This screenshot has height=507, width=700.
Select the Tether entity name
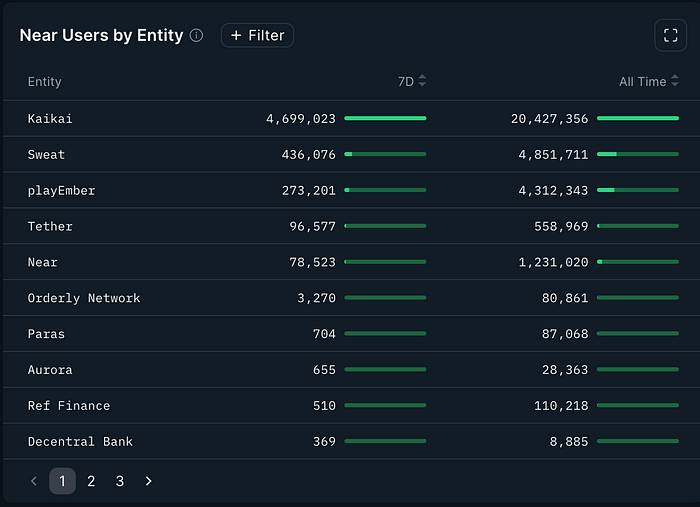[50, 226]
